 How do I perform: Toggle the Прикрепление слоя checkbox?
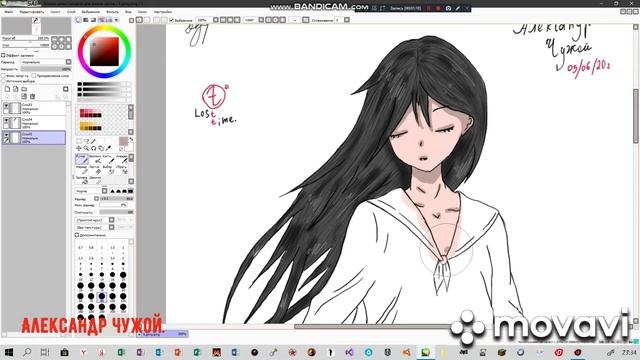coord(34,76)
